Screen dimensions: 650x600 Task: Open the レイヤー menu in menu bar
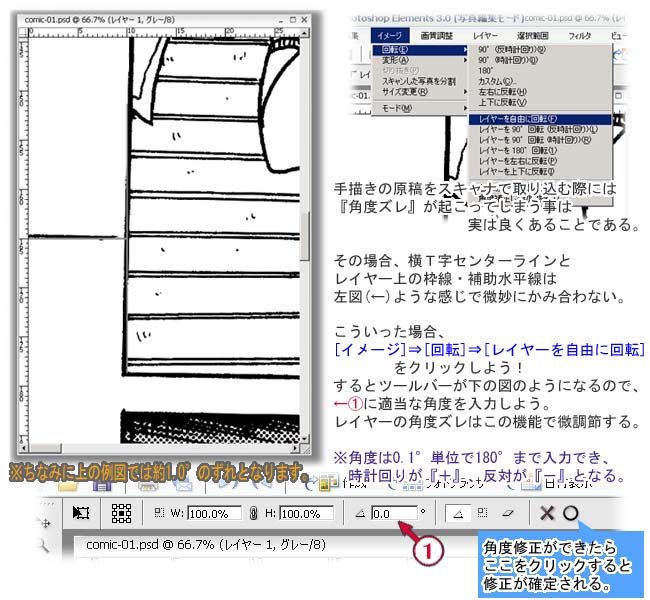pyautogui.click(x=486, y=36)
